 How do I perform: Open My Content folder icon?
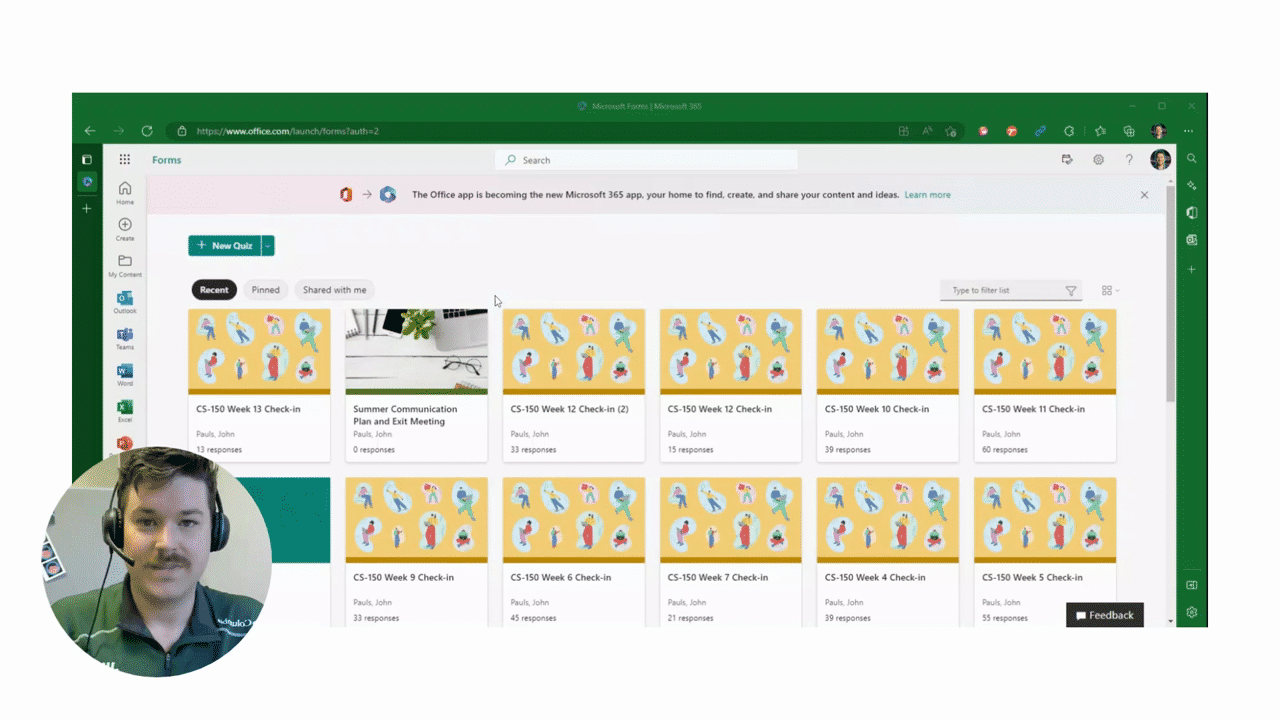click(x=125, y=264)
